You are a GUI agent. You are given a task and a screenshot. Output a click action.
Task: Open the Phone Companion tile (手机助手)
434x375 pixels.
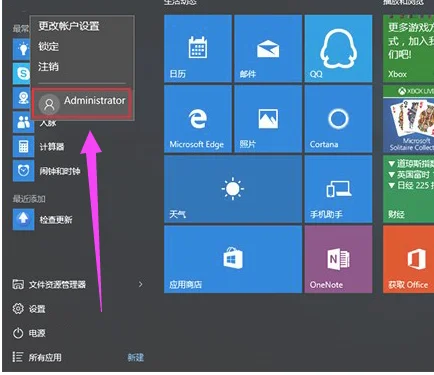coord(338,189)
